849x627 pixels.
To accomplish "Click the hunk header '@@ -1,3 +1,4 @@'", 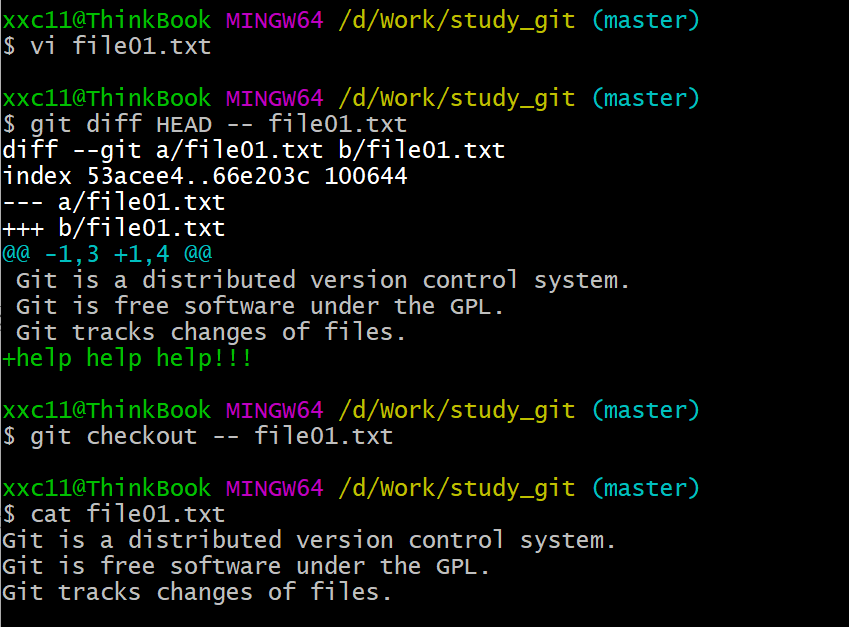I will [107, 254].
